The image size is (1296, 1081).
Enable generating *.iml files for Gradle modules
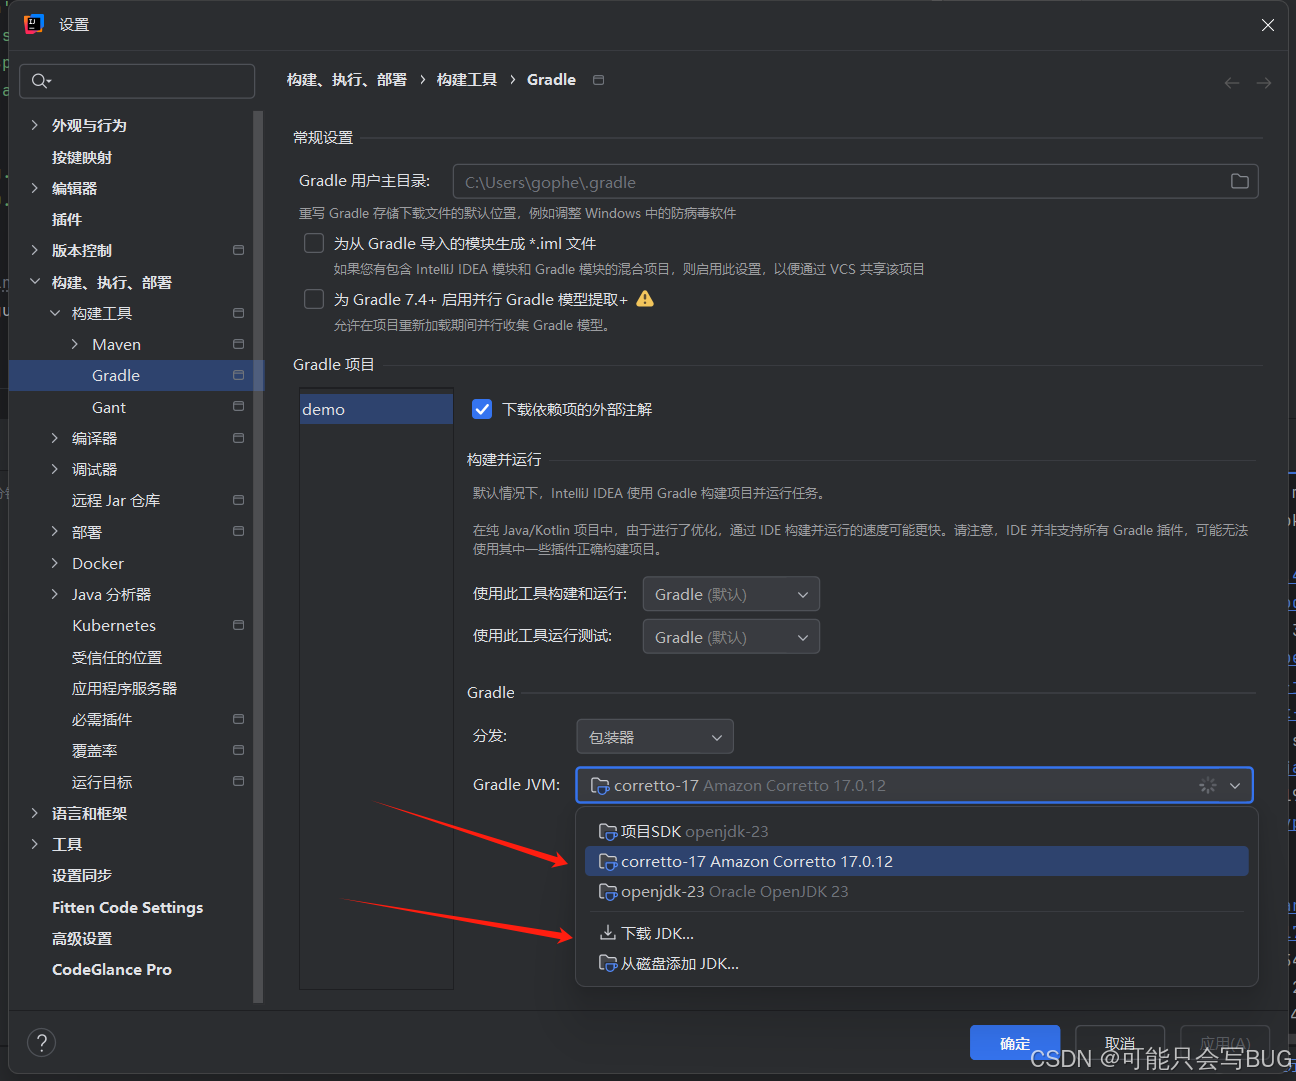(x=314, y=243)
